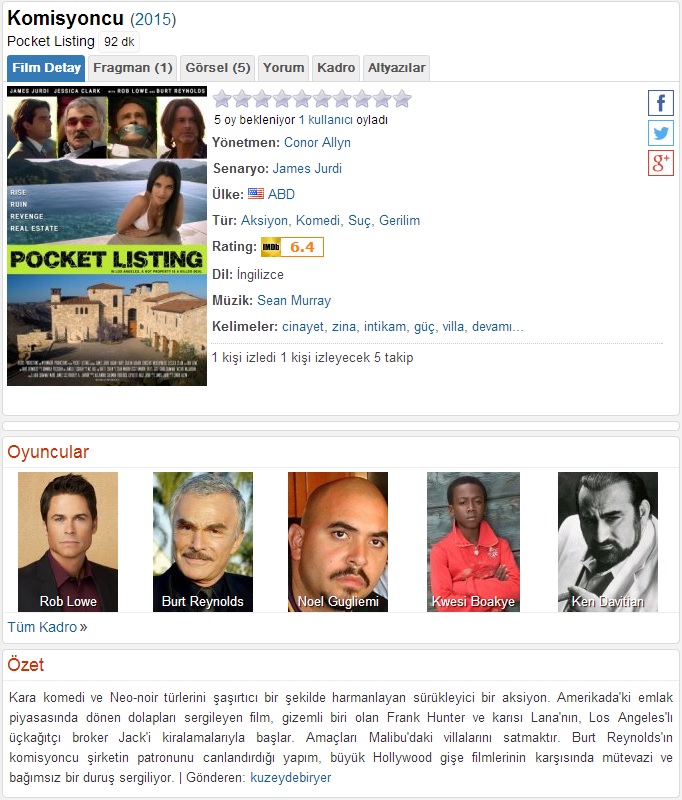The height and width of the screenshot is (800, 682).
Task: Switch to the Görsel (5) tab
Action: (x=218, y=68)
